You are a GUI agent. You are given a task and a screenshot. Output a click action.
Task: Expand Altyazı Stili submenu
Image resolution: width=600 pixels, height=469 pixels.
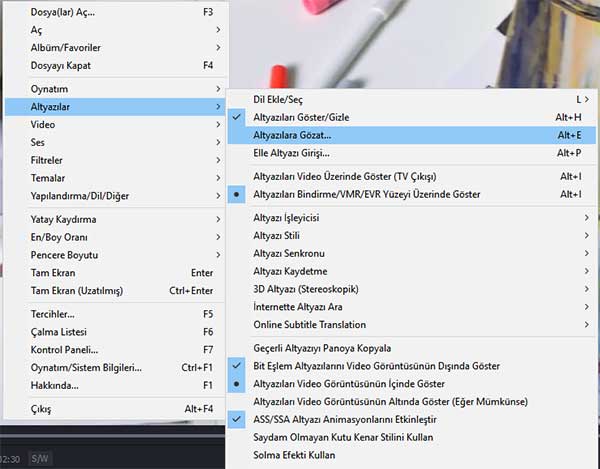coord(412,235)
